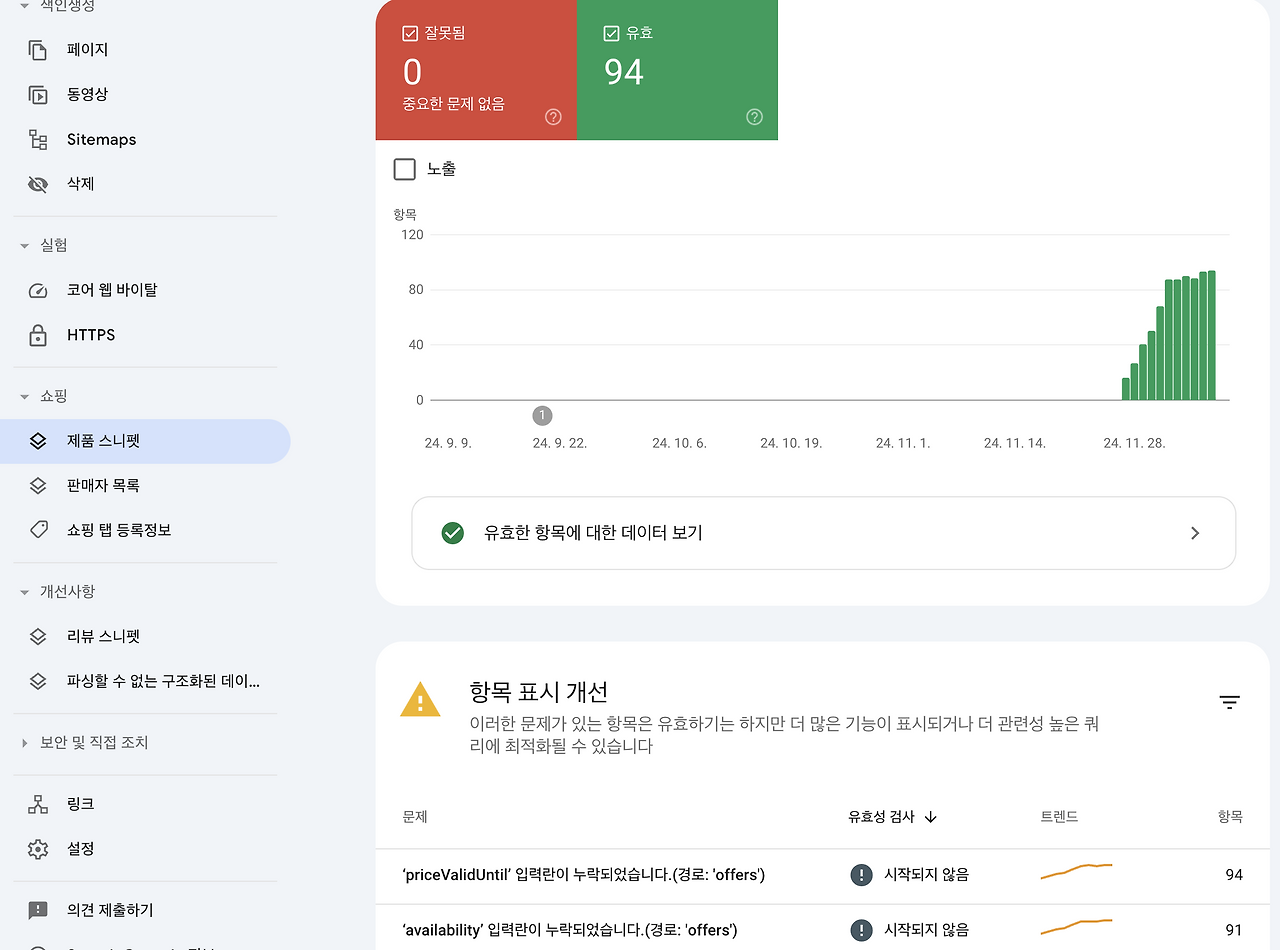
Task: Click the 24. 9. 9. date label
Action: [x=448, y=443]
